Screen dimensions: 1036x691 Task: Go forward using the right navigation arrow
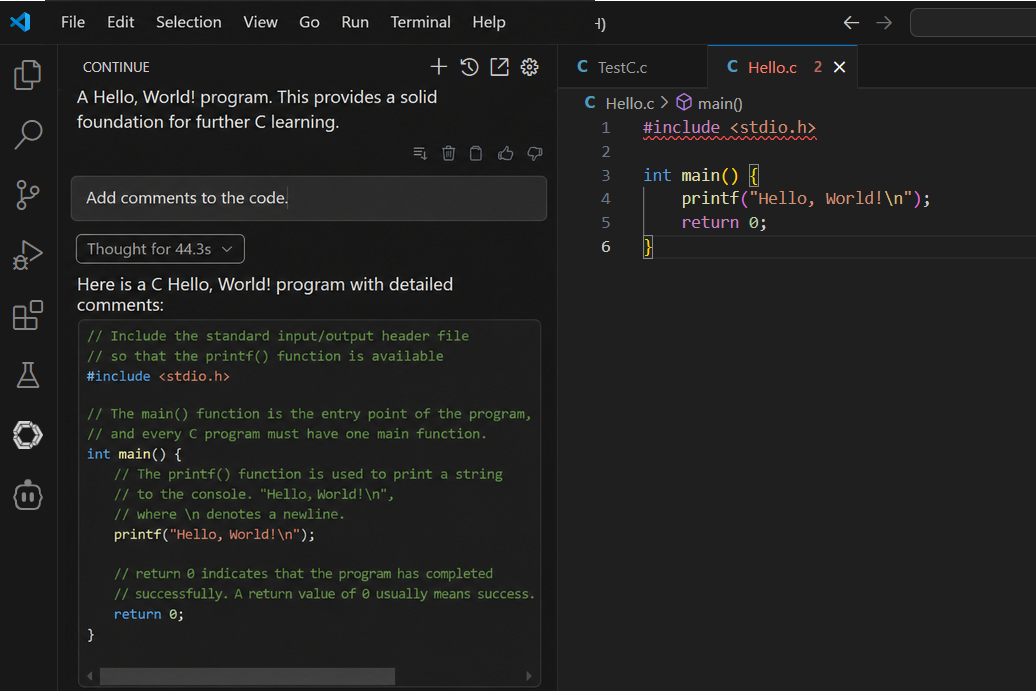[x=884, y=22]
